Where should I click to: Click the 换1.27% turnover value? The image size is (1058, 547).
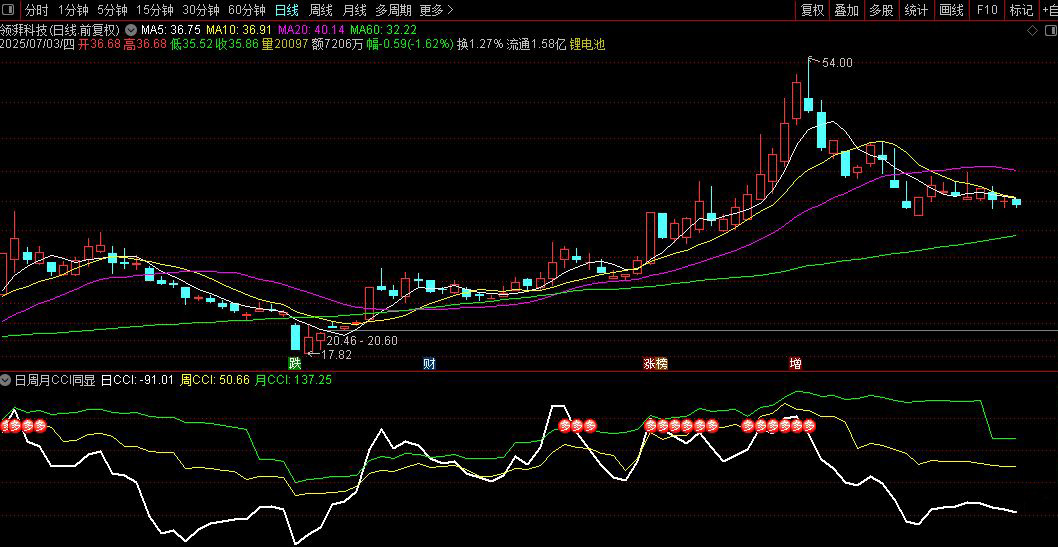click(x=480, y=45)
